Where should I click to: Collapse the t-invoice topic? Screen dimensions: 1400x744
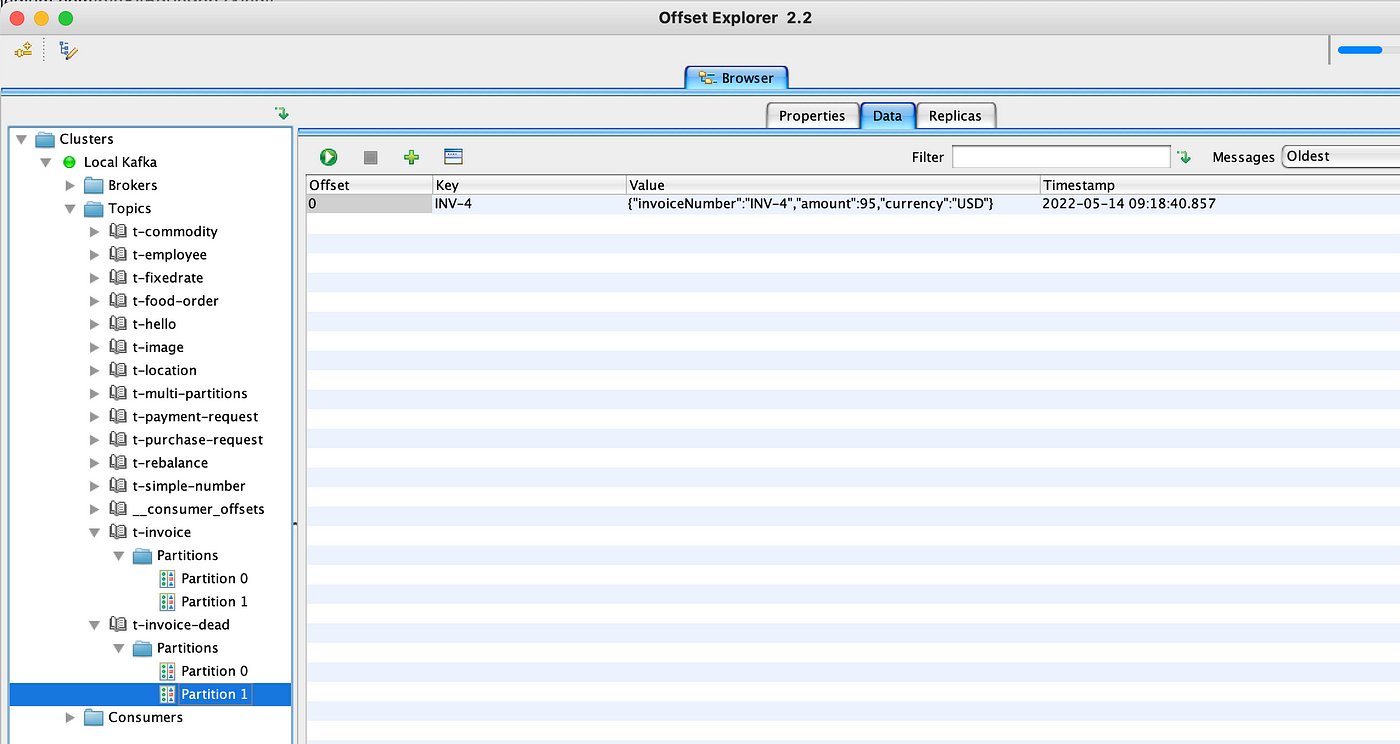[95, 532]
